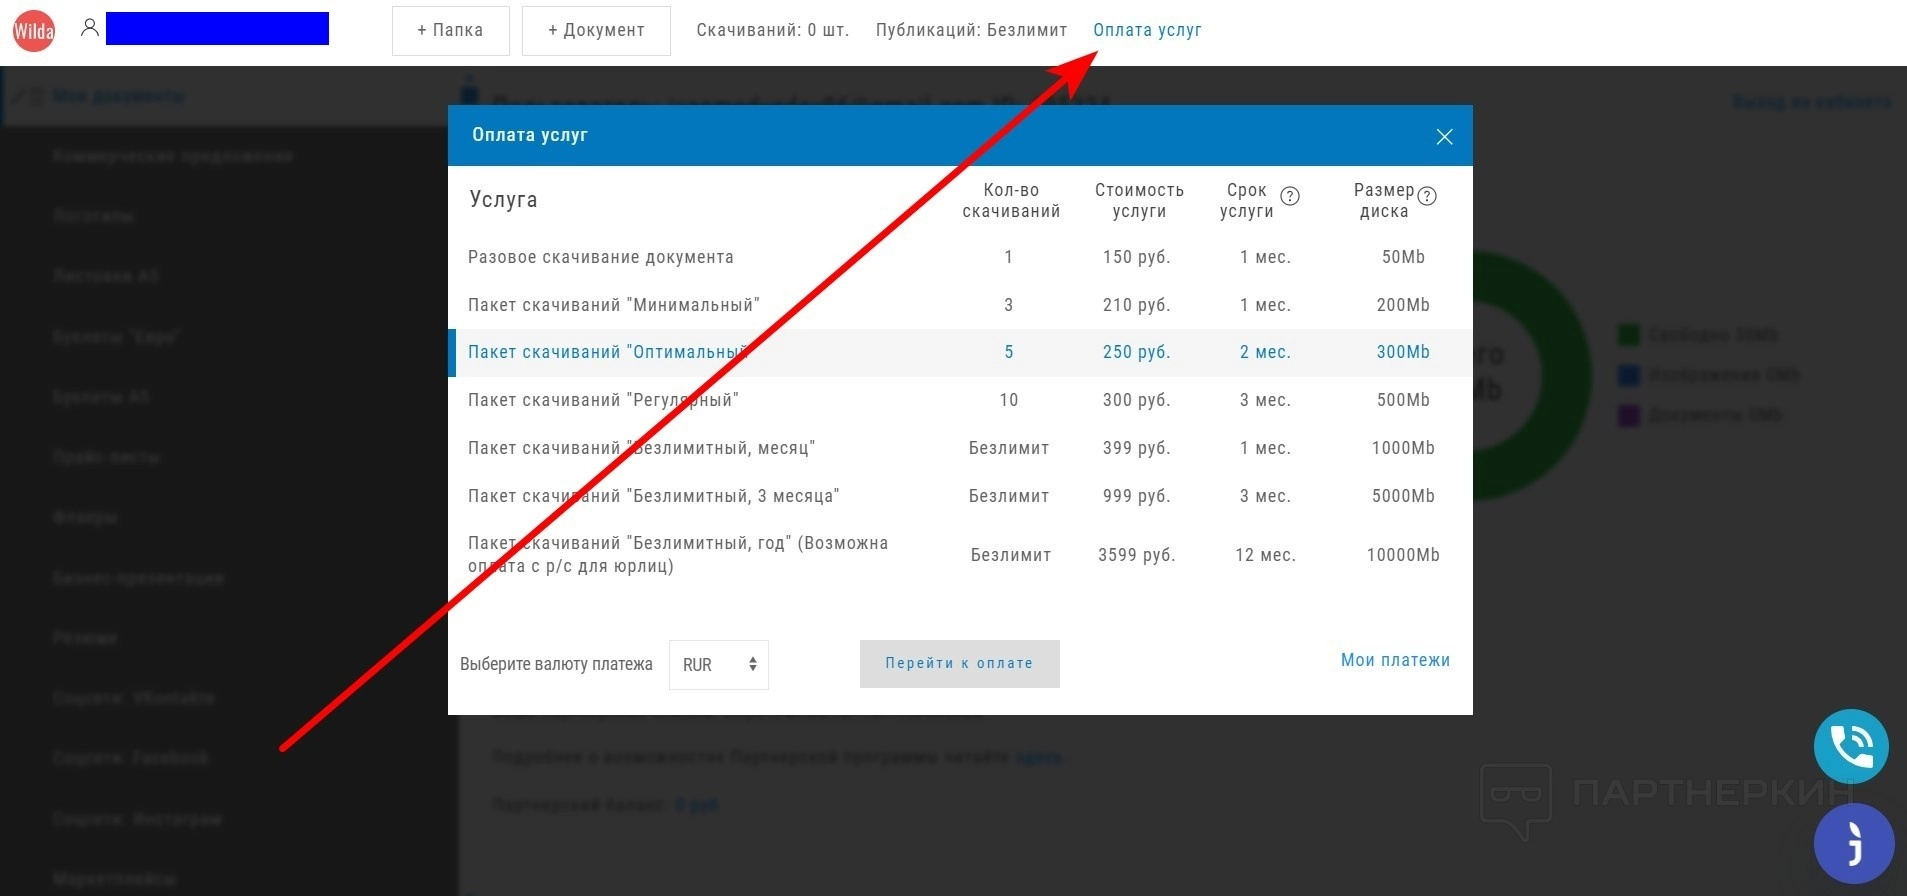This screenshot has width=1907, height=896.
Task: Select "Разовое скачивание документа" service
Action: (960, 257)
